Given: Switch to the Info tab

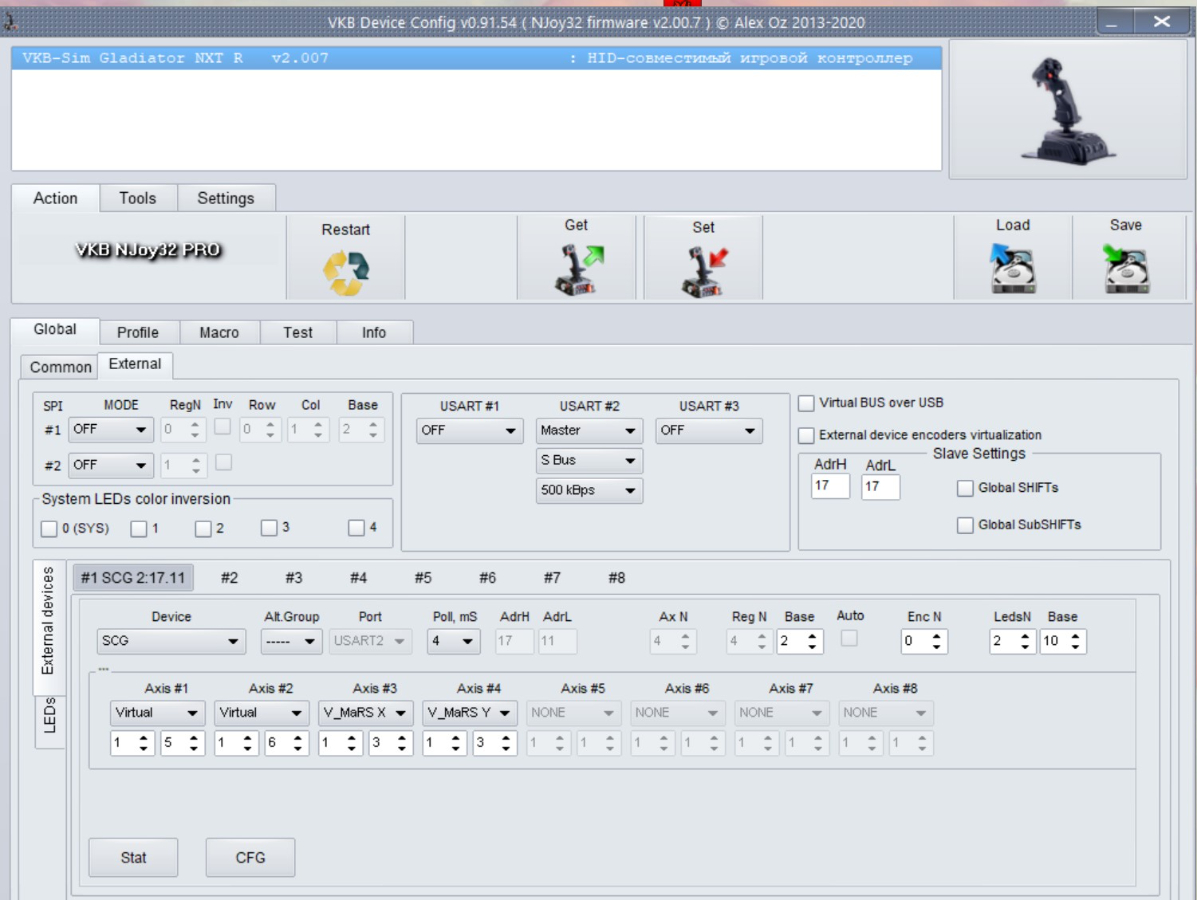Looking at the screenshot, I should click(374, 333).
